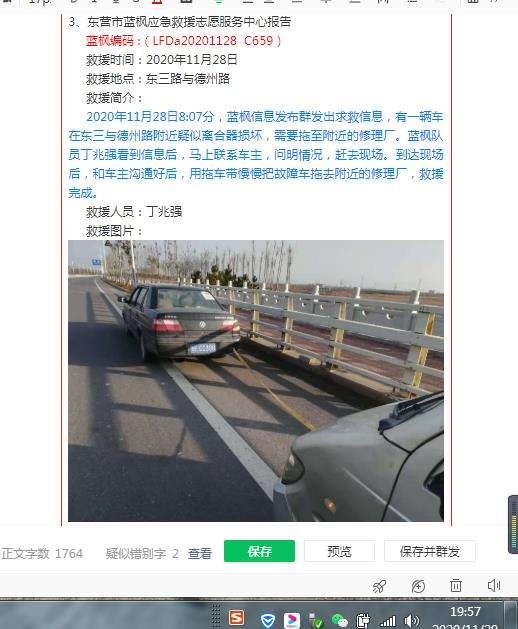Open the 查看 link for suspected typos
Screen dimensions: 518x629
tap(200, 554)
